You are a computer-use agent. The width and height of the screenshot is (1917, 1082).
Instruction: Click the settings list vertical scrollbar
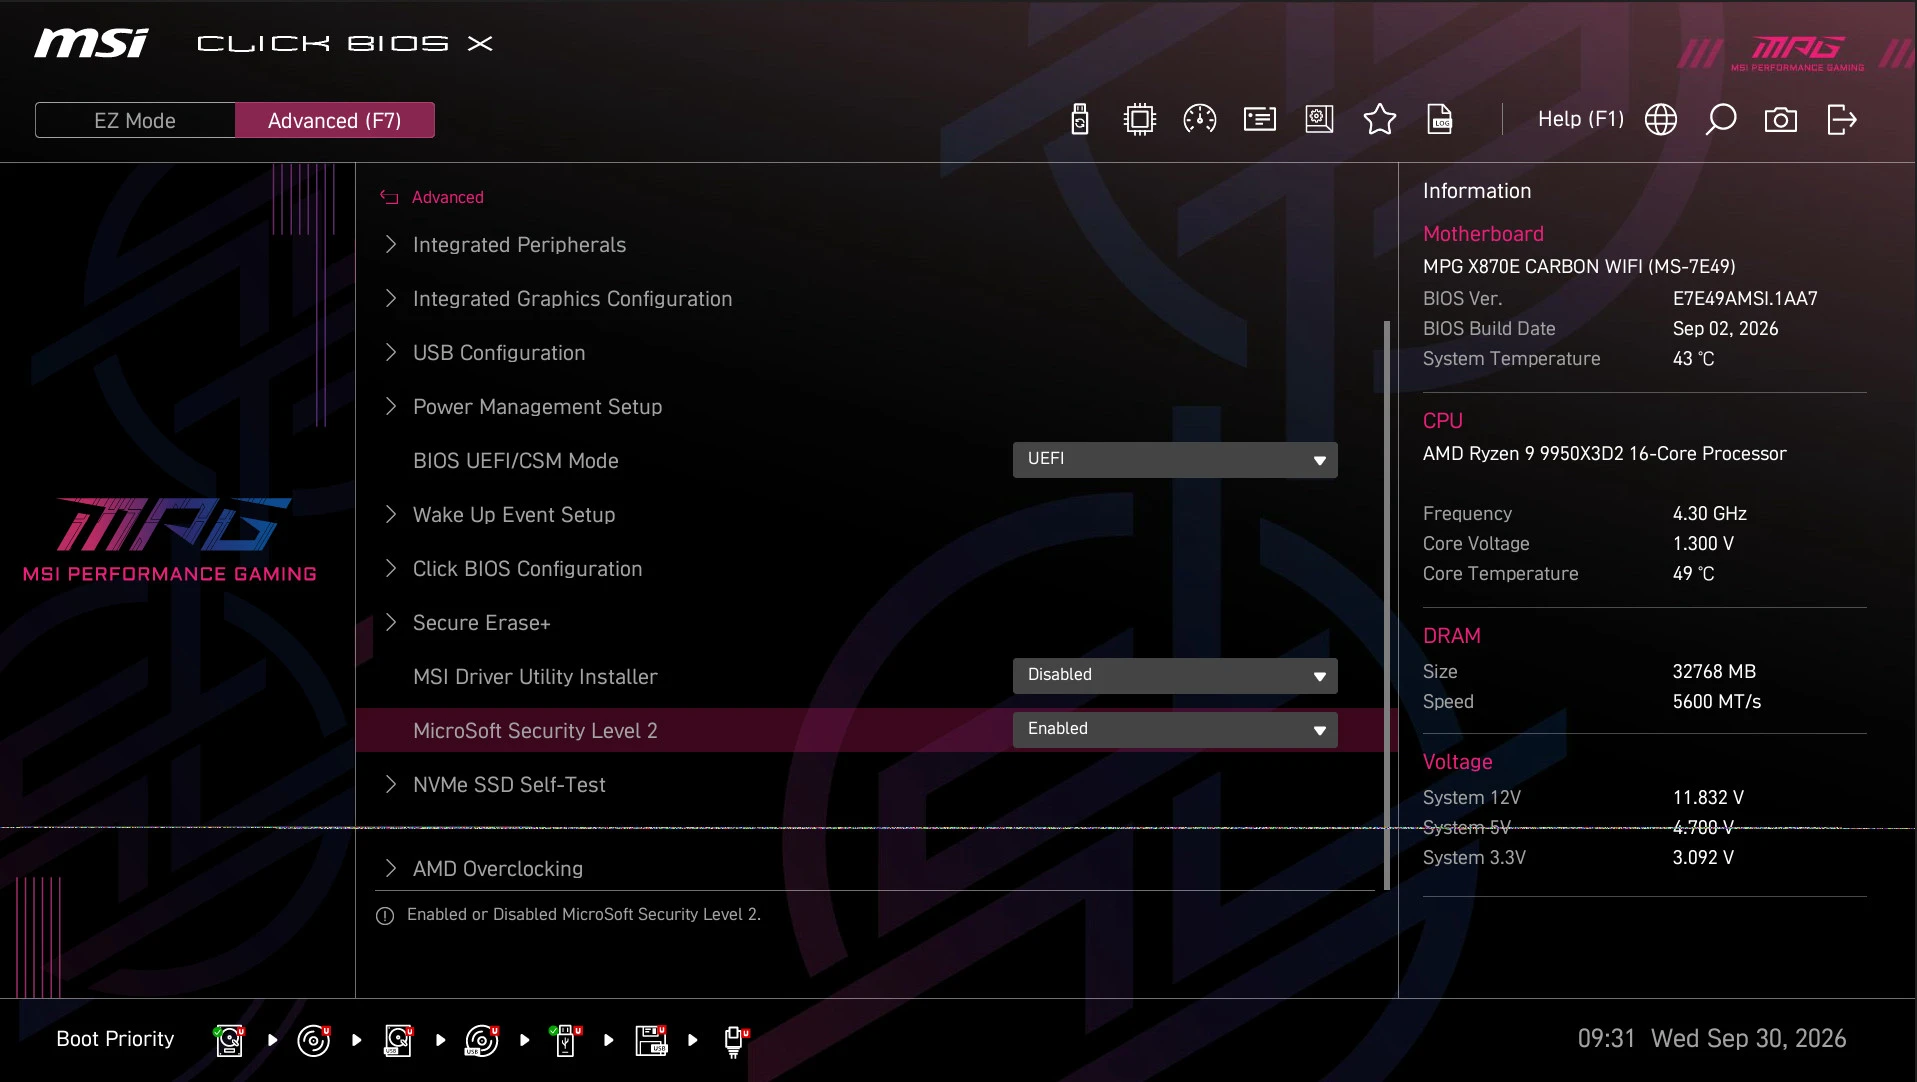point(1387,605)
